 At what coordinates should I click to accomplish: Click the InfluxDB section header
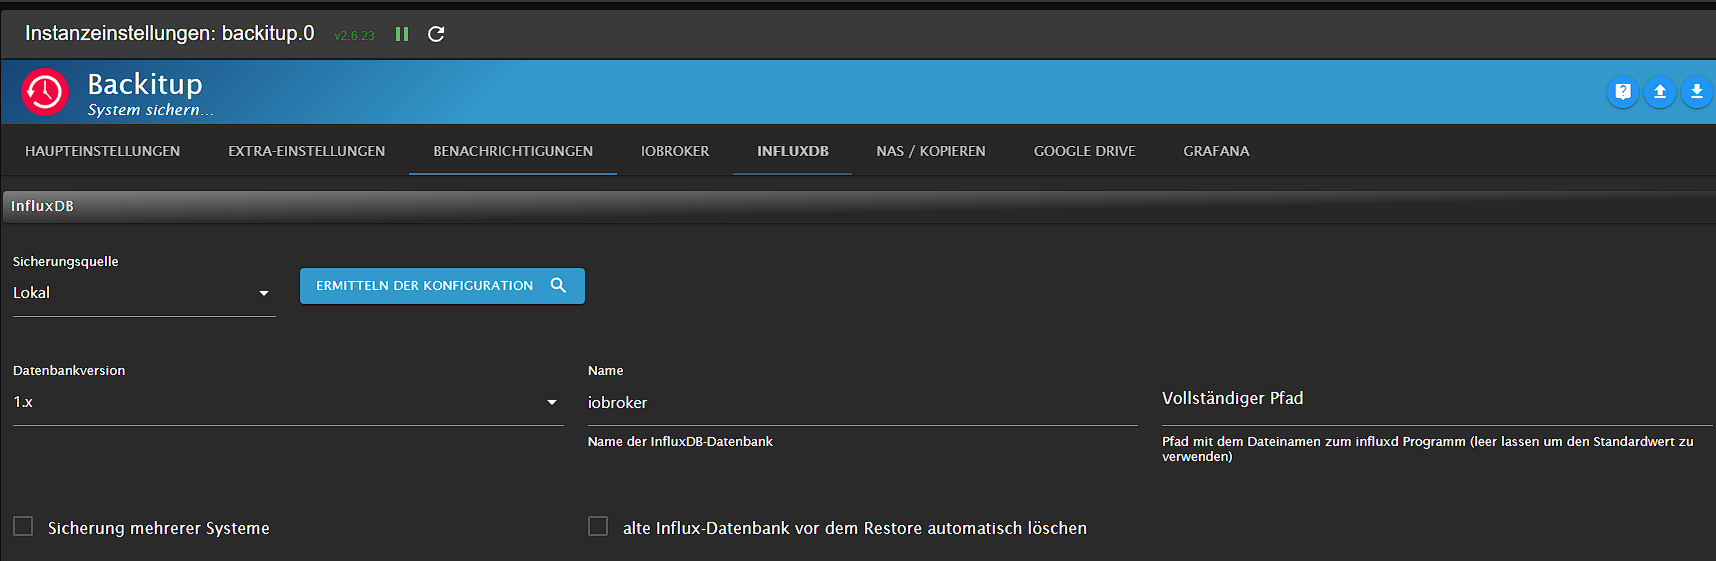point(858,206)
